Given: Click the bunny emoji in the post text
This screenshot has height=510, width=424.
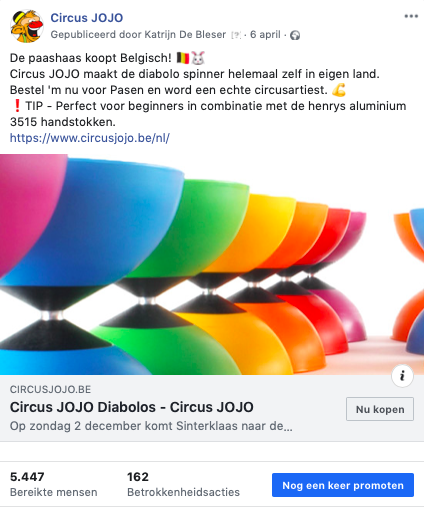Looking at the screenshot, I should 198,58.
